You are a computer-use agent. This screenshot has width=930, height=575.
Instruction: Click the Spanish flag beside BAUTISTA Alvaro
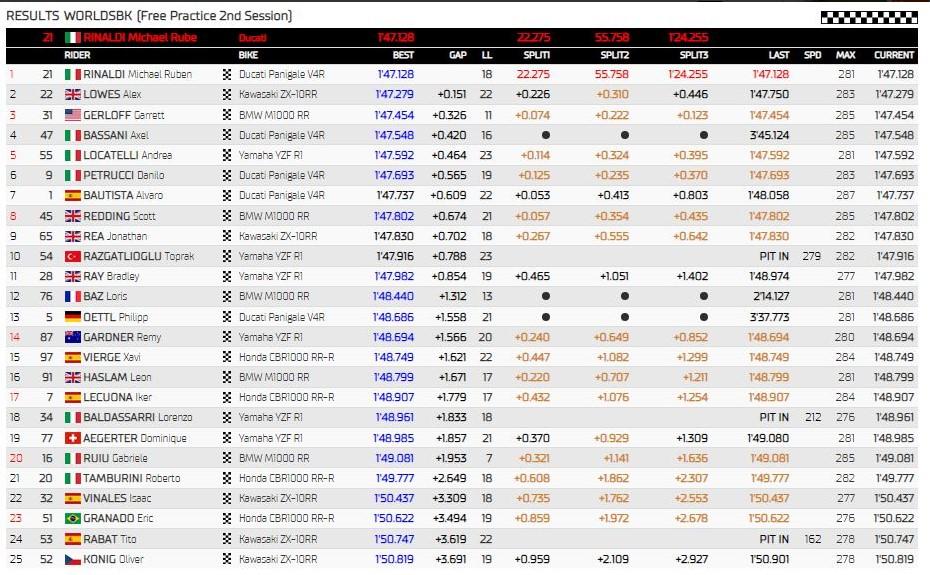coord(72,196)
